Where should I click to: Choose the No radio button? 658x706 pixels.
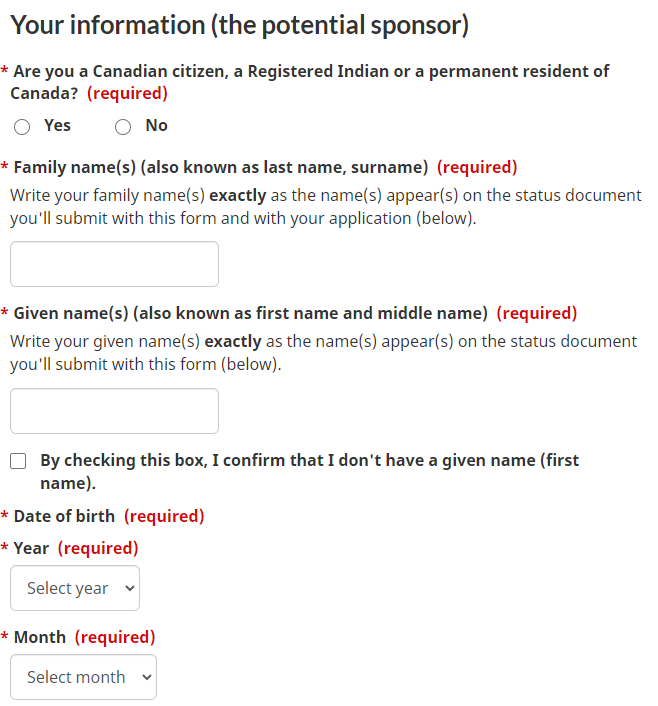click(123, 127)
